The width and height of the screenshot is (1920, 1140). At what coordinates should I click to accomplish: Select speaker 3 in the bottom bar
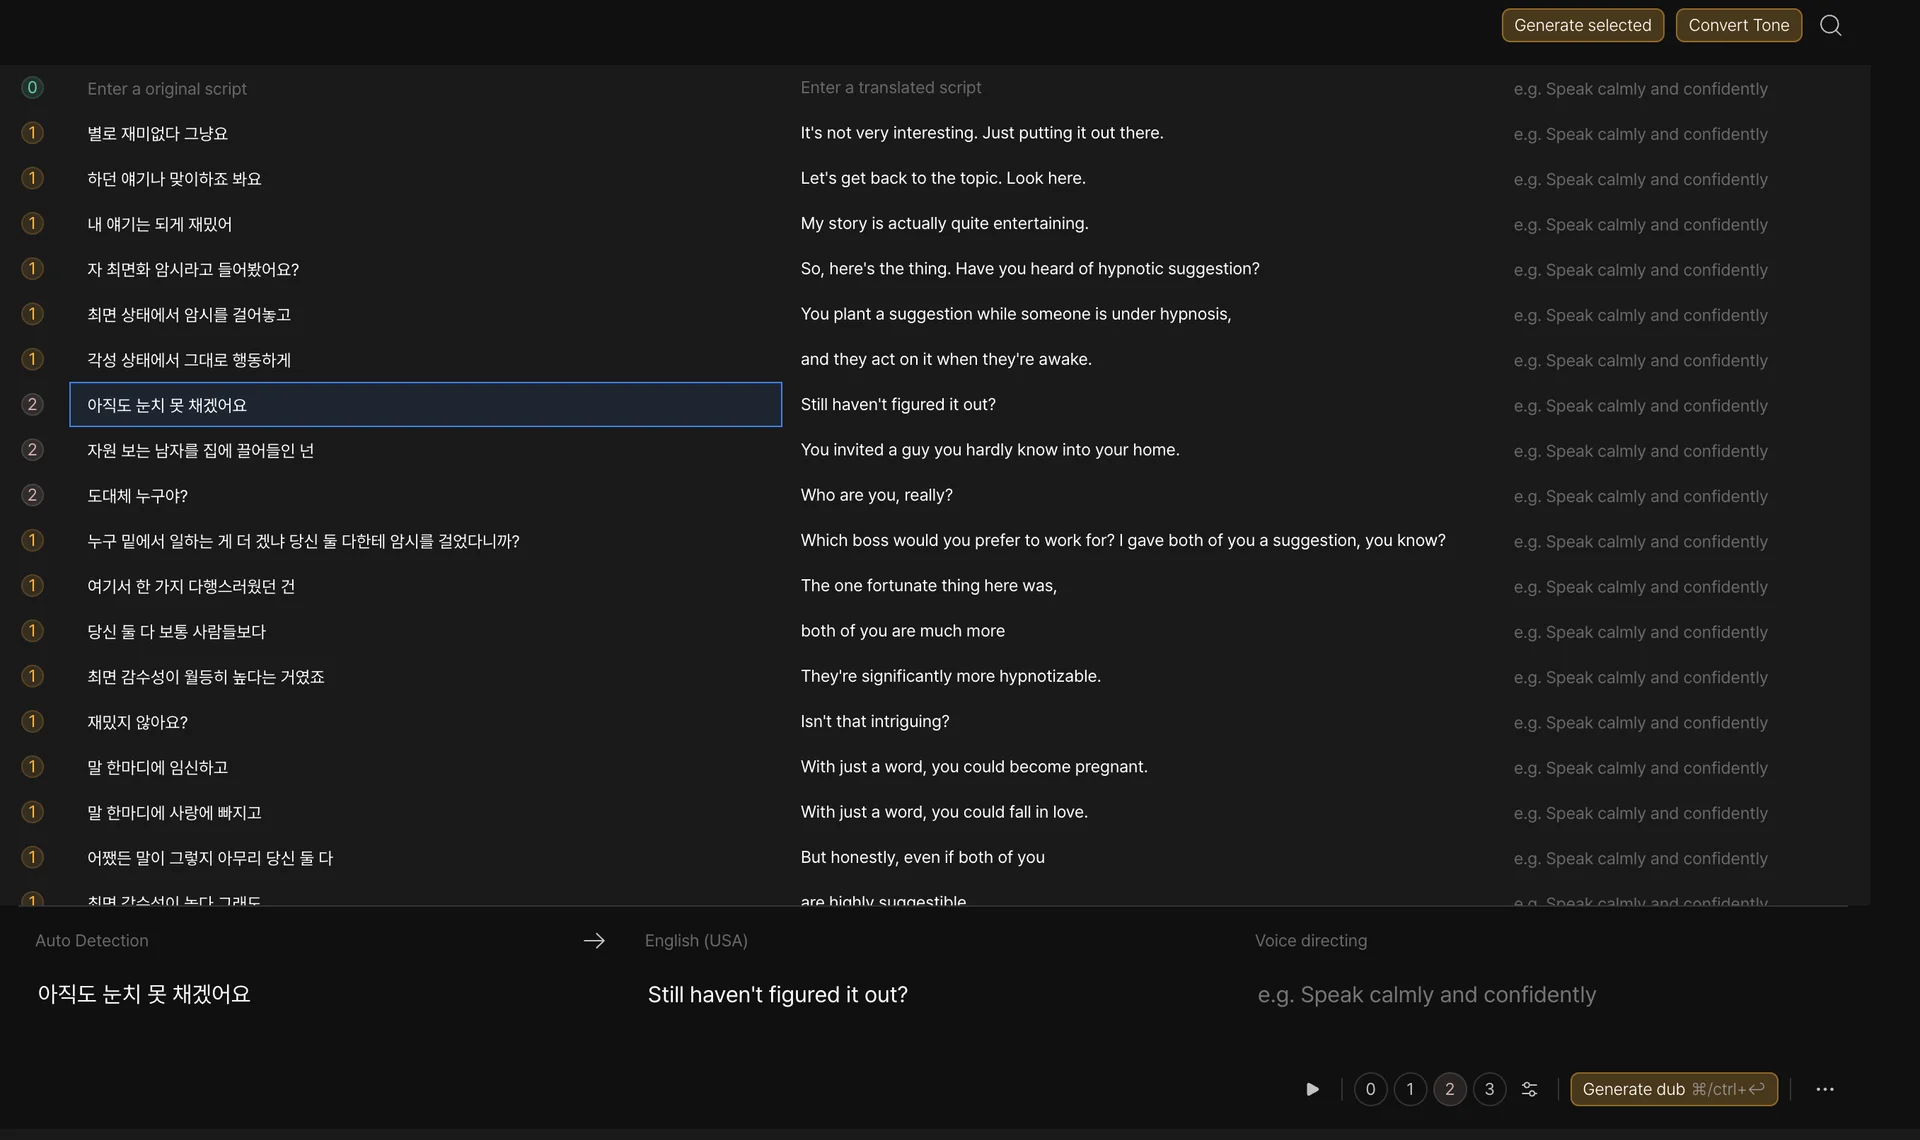[1489, 1089]
